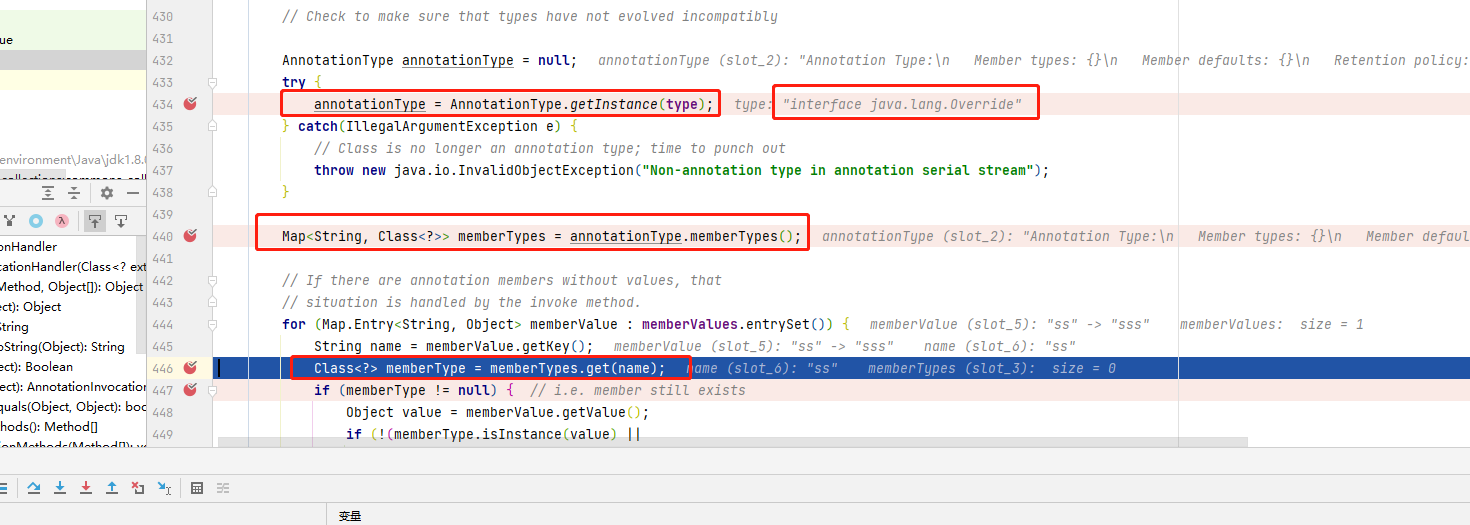
Task: Click Drop Frame icon
Action: [138, 488]
